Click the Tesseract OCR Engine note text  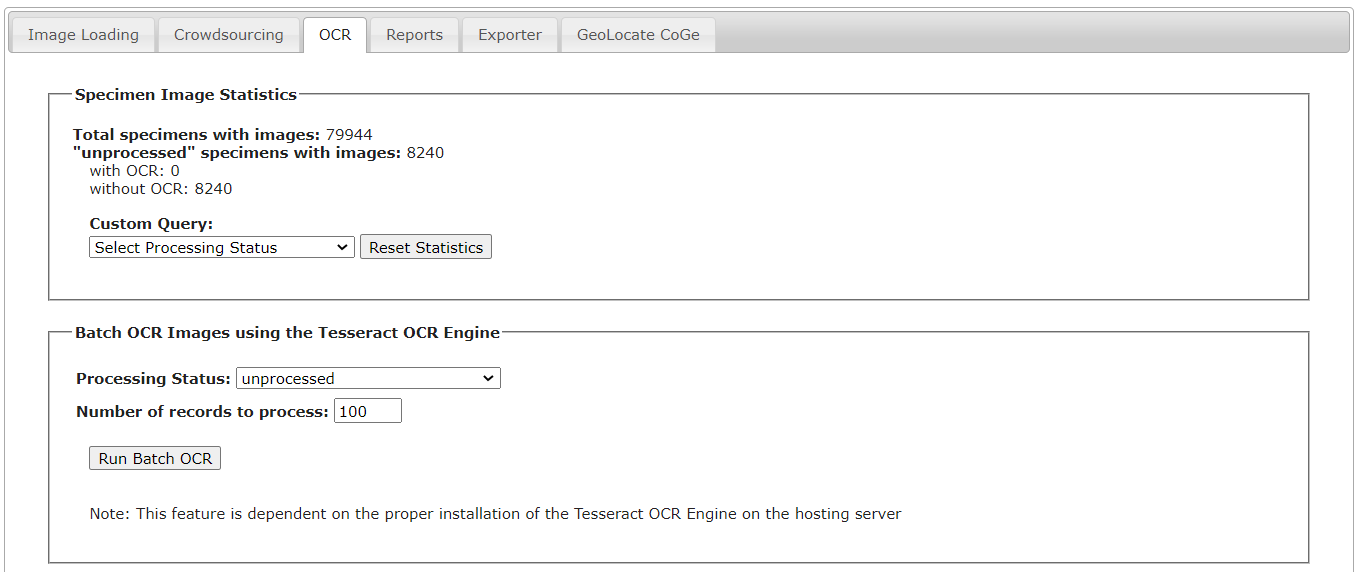click(496, 514)
